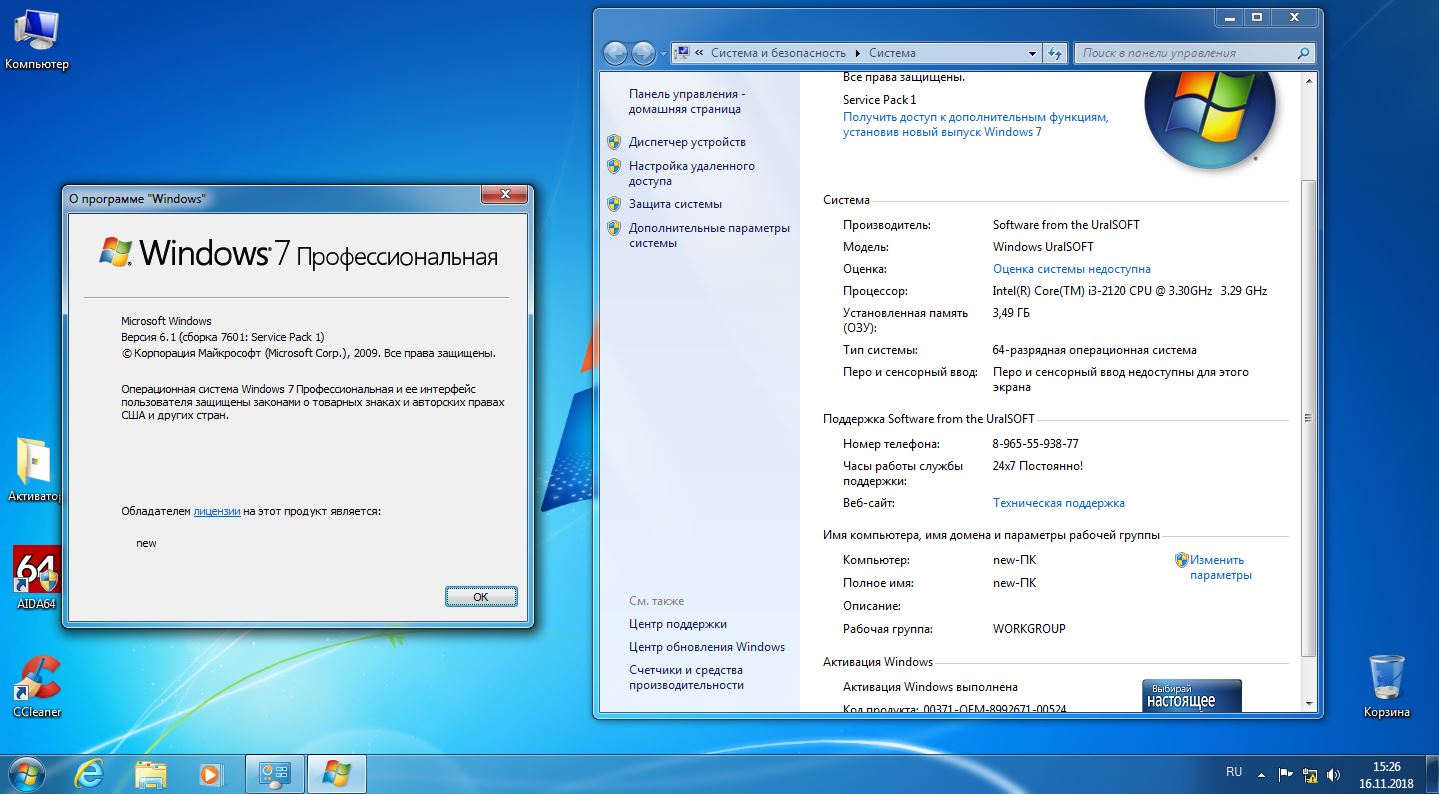Viewport: 1439px width, 794px height.
Task: Click Получить доступ к дополнительным функциям link
Action: (x=976, y=124)
